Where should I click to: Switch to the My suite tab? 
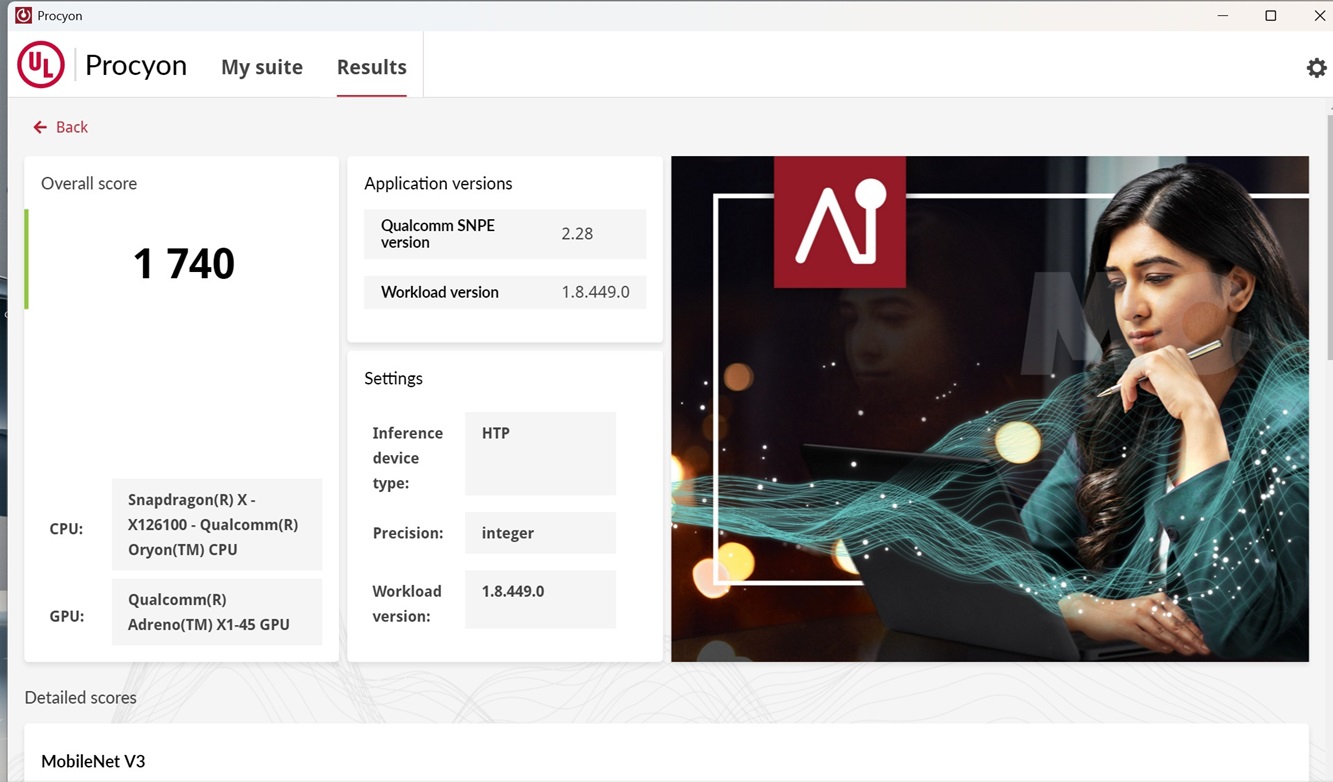[262, 67]
